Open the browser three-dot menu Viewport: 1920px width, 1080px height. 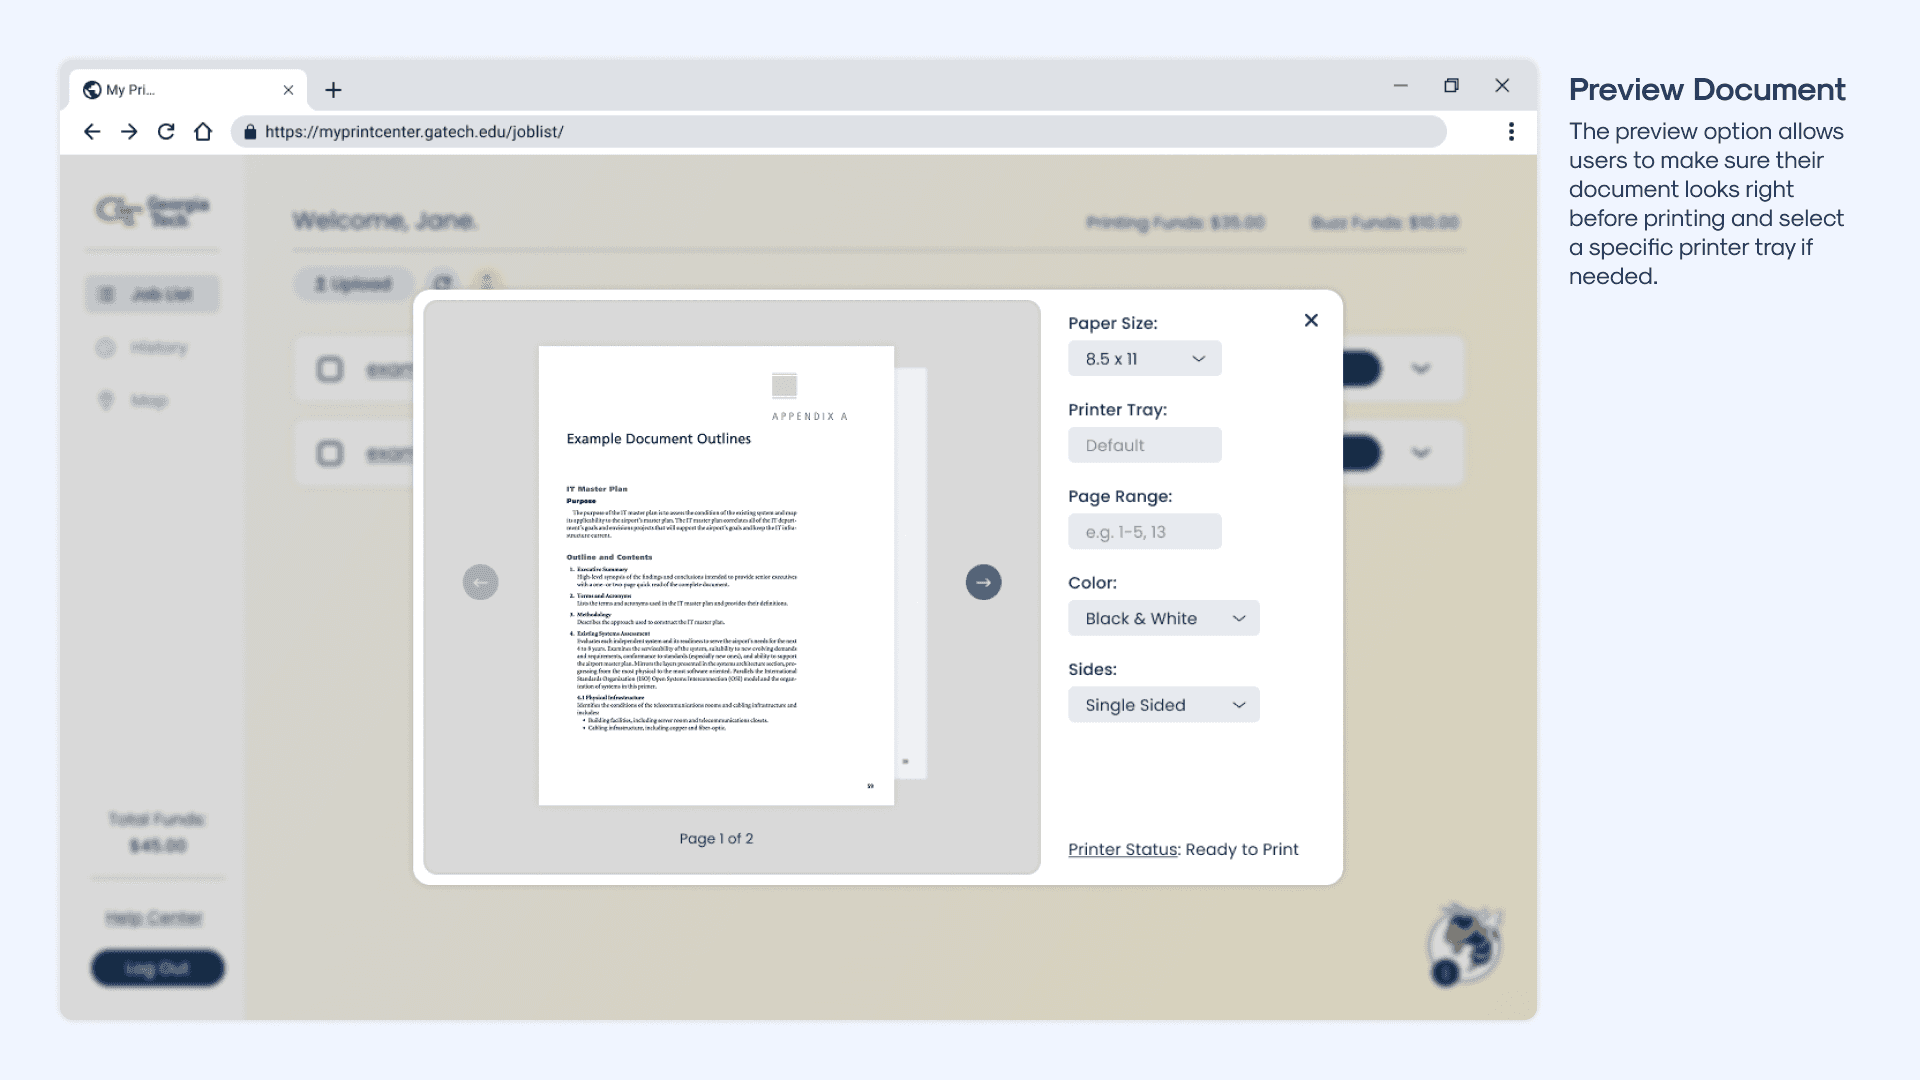pyautogui.click(x=1511, y=132)
